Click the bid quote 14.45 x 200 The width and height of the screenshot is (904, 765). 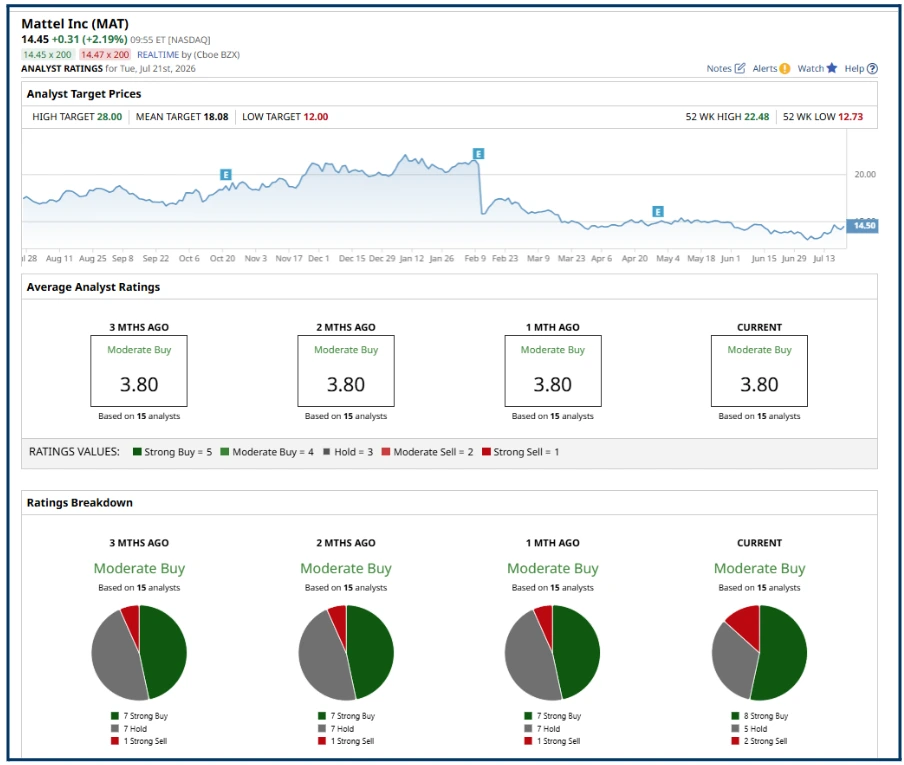point(47,55)
